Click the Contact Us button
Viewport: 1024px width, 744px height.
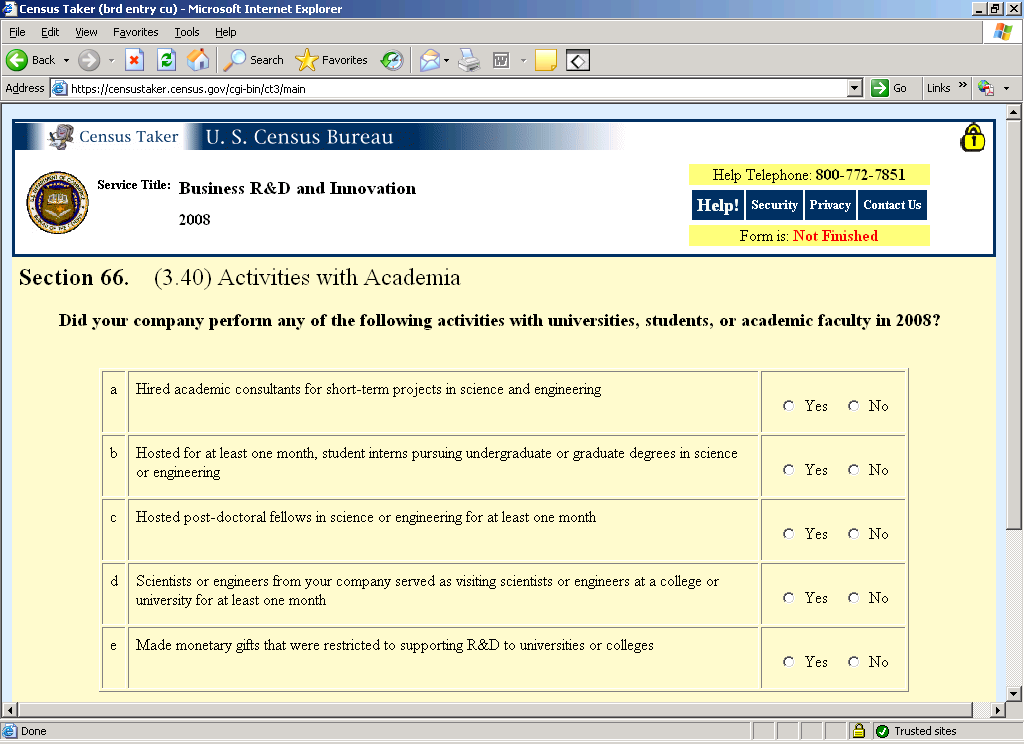892,205
